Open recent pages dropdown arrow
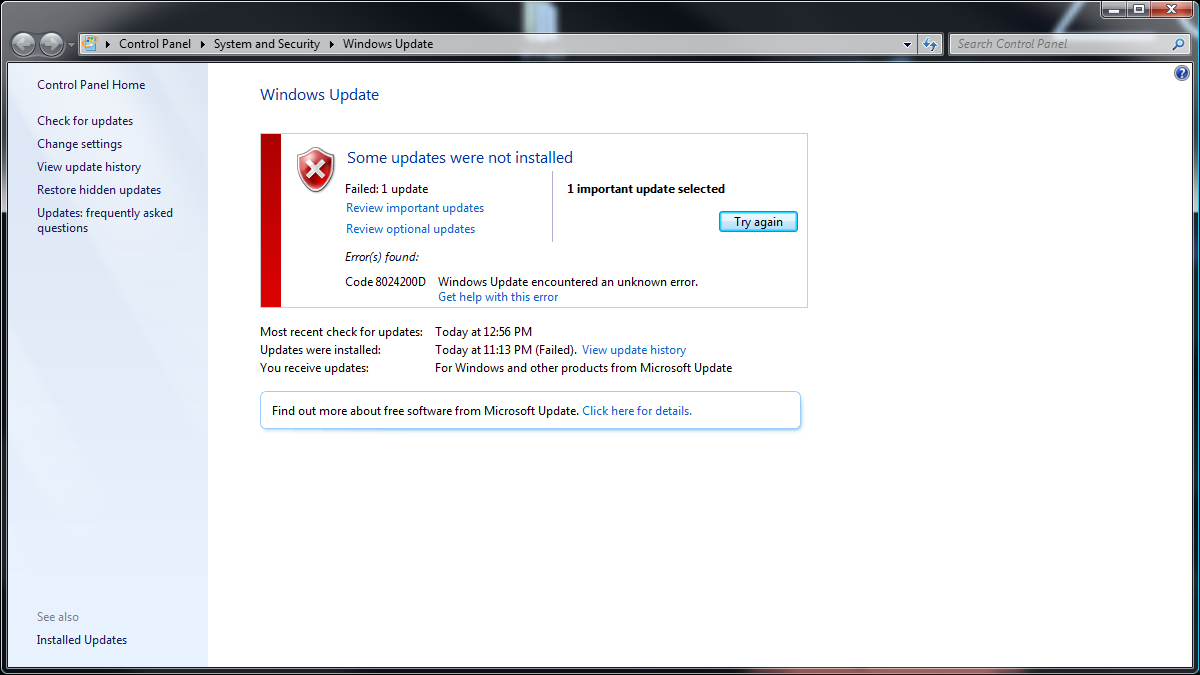This screenshot has width=1200, height=675. click(x=71, y=45)
